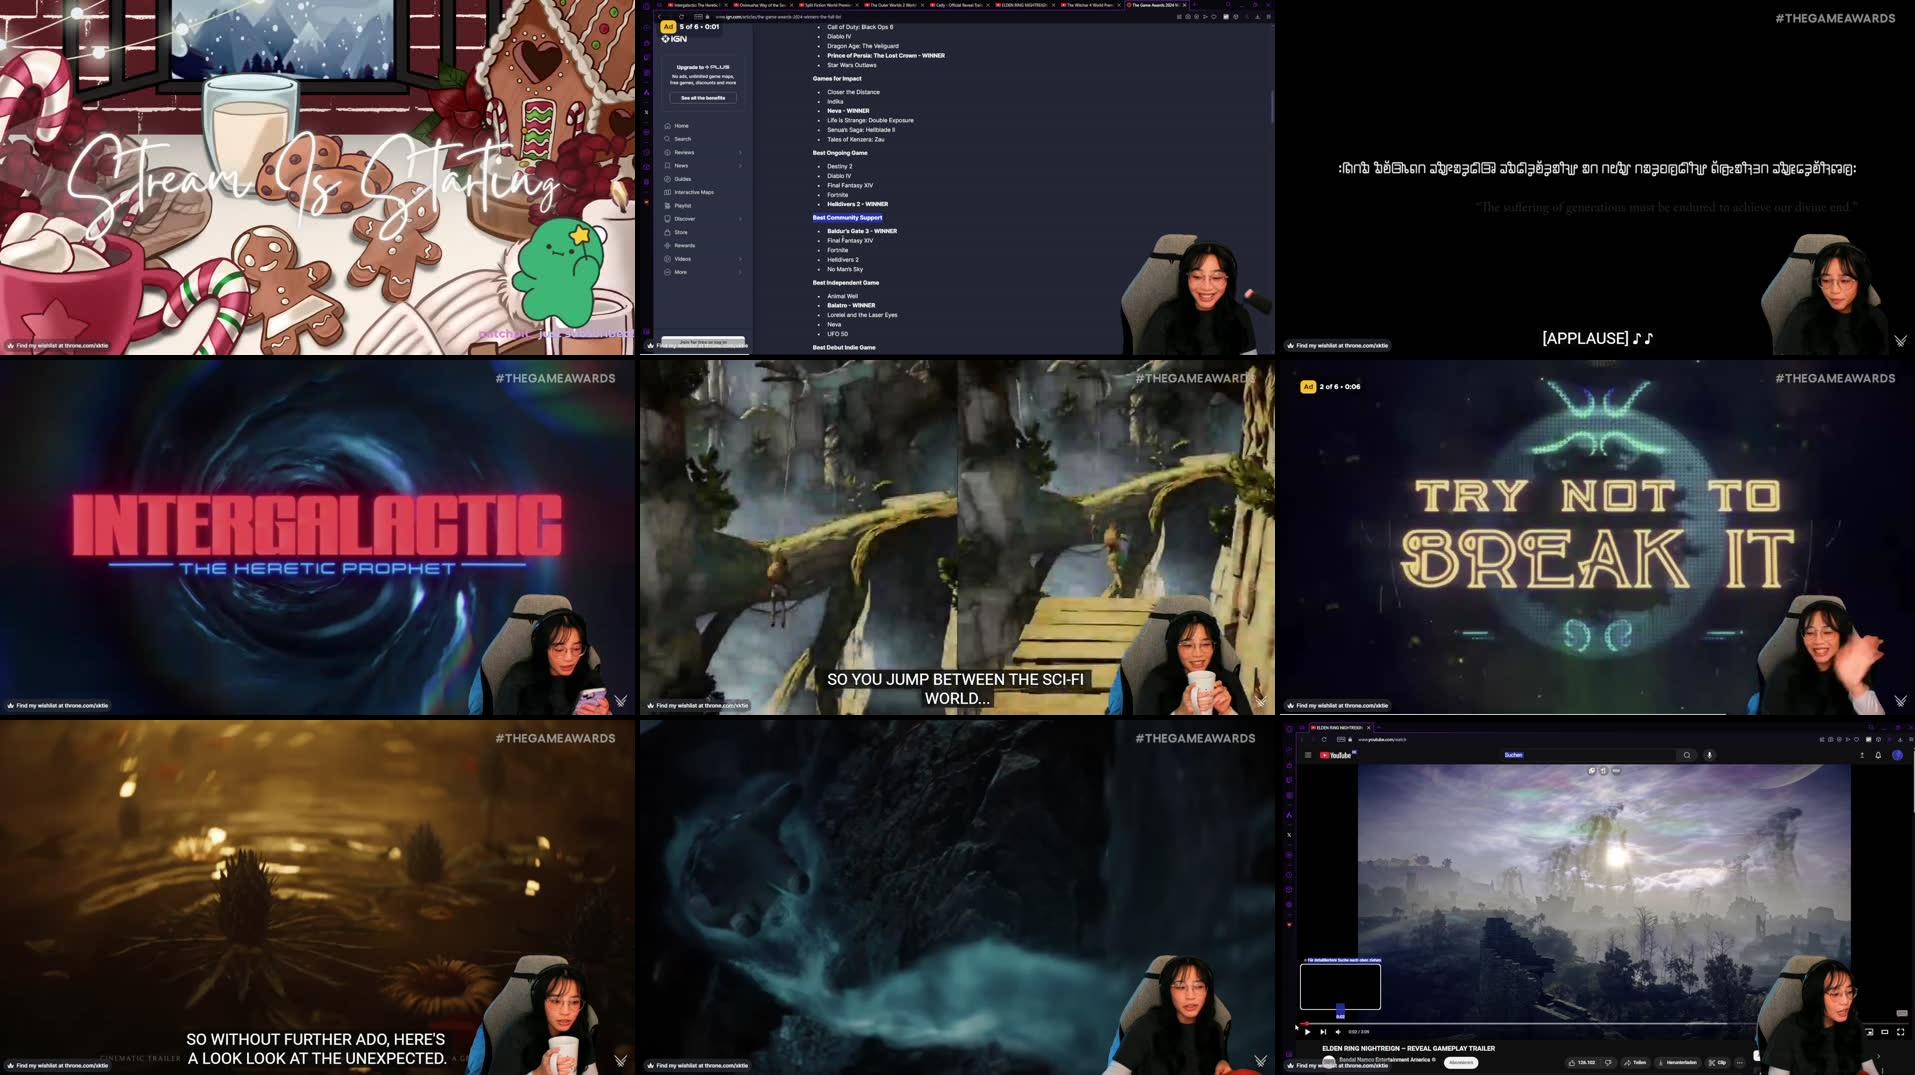
Task: Open the Try Not To Break It thumbnail
Action: (x=1597, y=537)
